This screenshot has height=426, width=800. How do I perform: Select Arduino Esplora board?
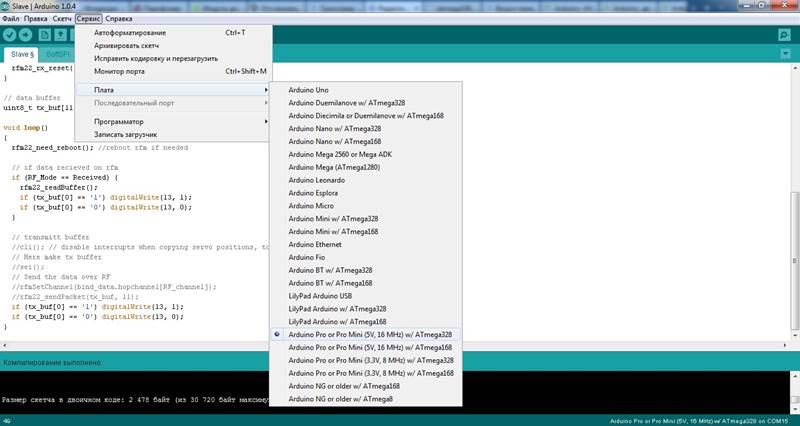[x=366, y=193]
